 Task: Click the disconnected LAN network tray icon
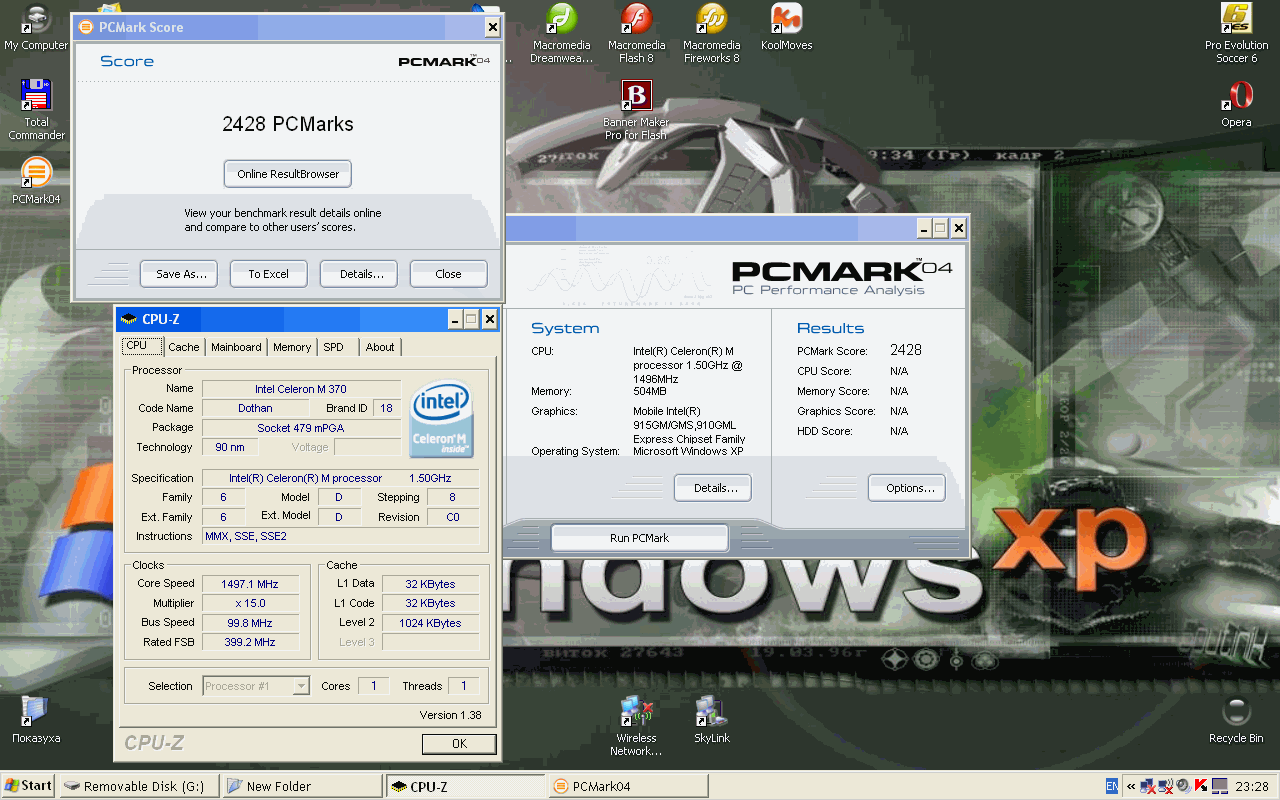(1148, 786)
